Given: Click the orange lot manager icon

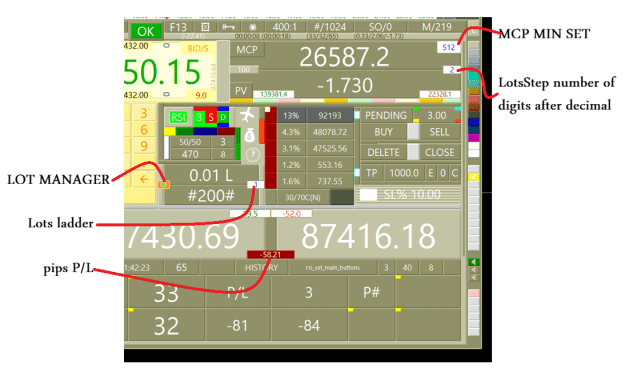Looking at the screenshot, I should [164, 184].
